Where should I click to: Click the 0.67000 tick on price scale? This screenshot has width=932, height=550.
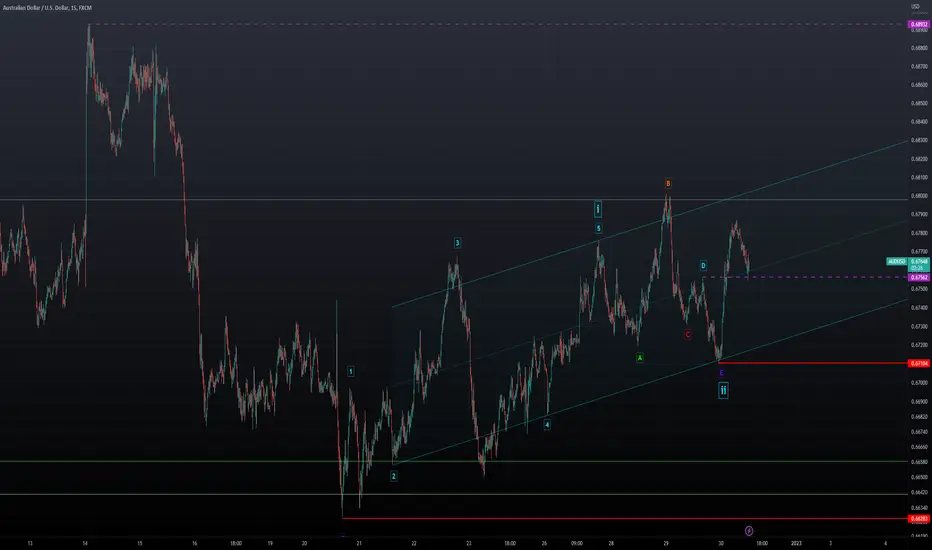919,382
